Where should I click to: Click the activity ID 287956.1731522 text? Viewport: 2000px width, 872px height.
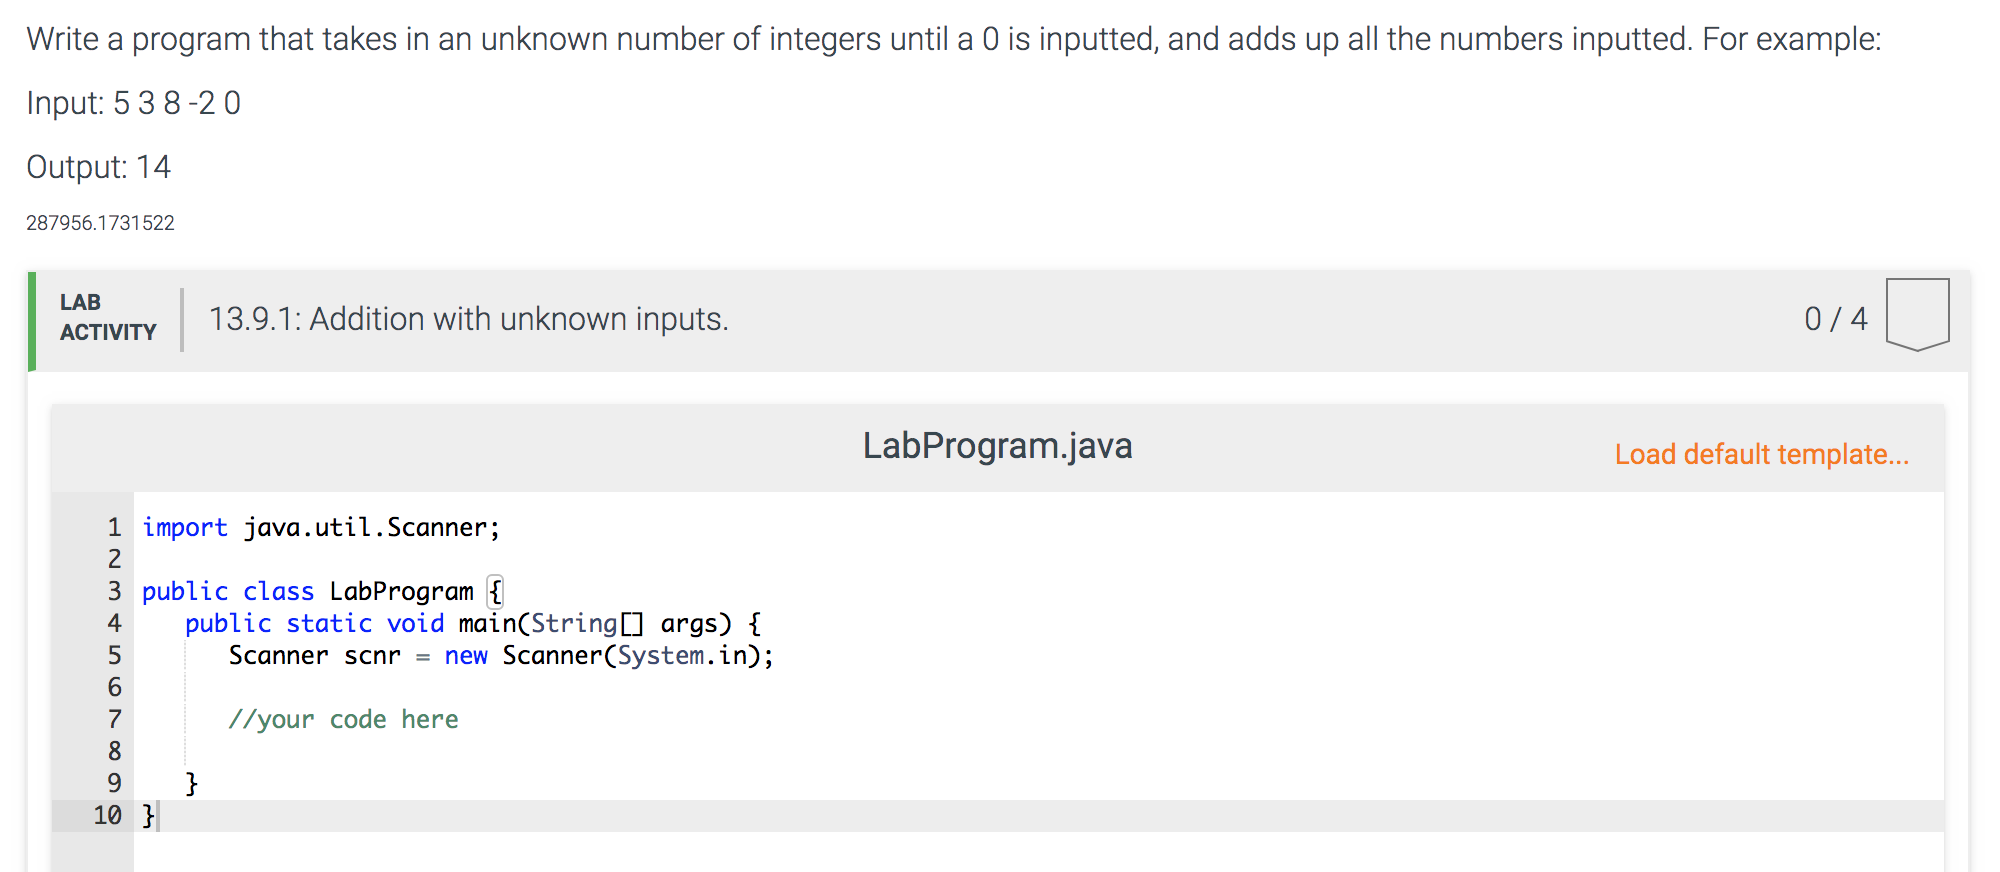(x=100, y=223)
